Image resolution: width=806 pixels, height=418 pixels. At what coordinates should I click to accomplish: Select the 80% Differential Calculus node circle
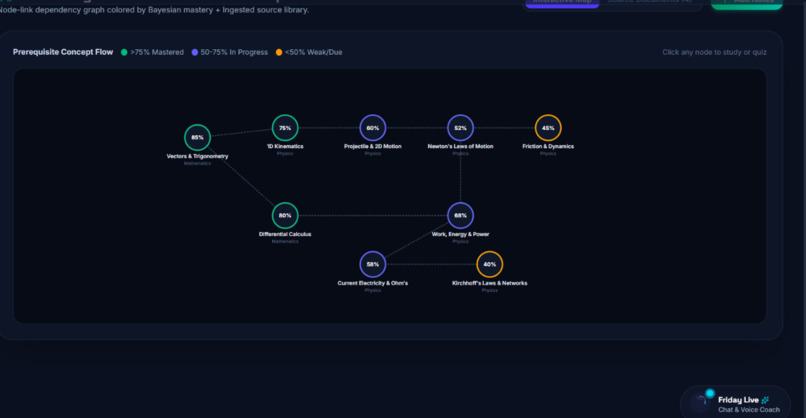(x=285, y=215)
